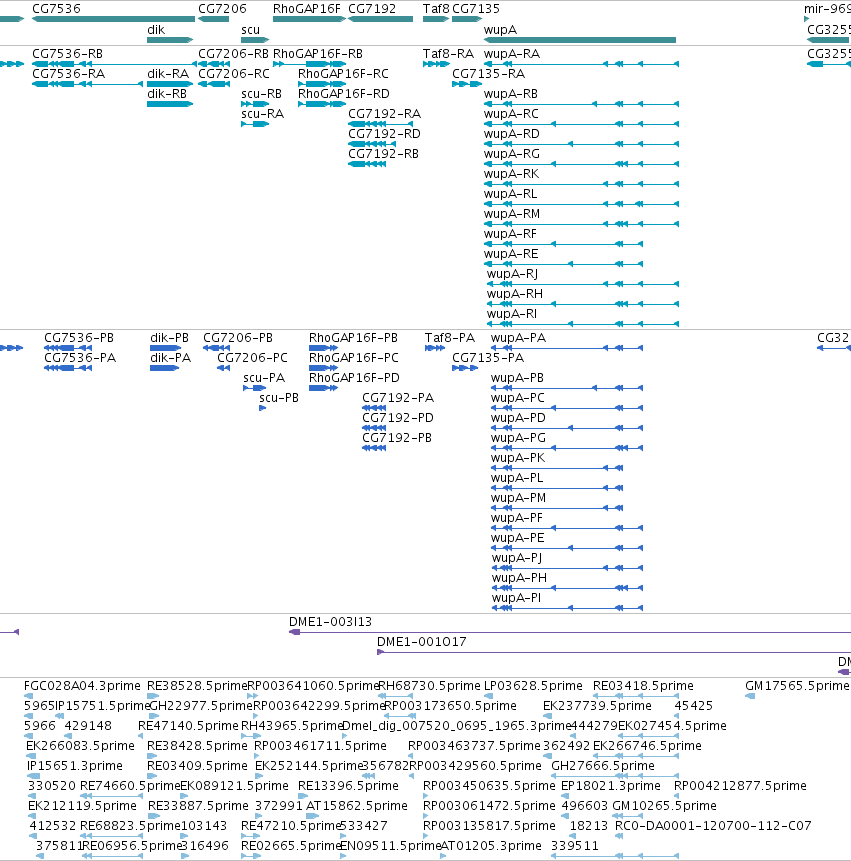
Task: Click the Taf8 gene label
Action: click(436, 9)
